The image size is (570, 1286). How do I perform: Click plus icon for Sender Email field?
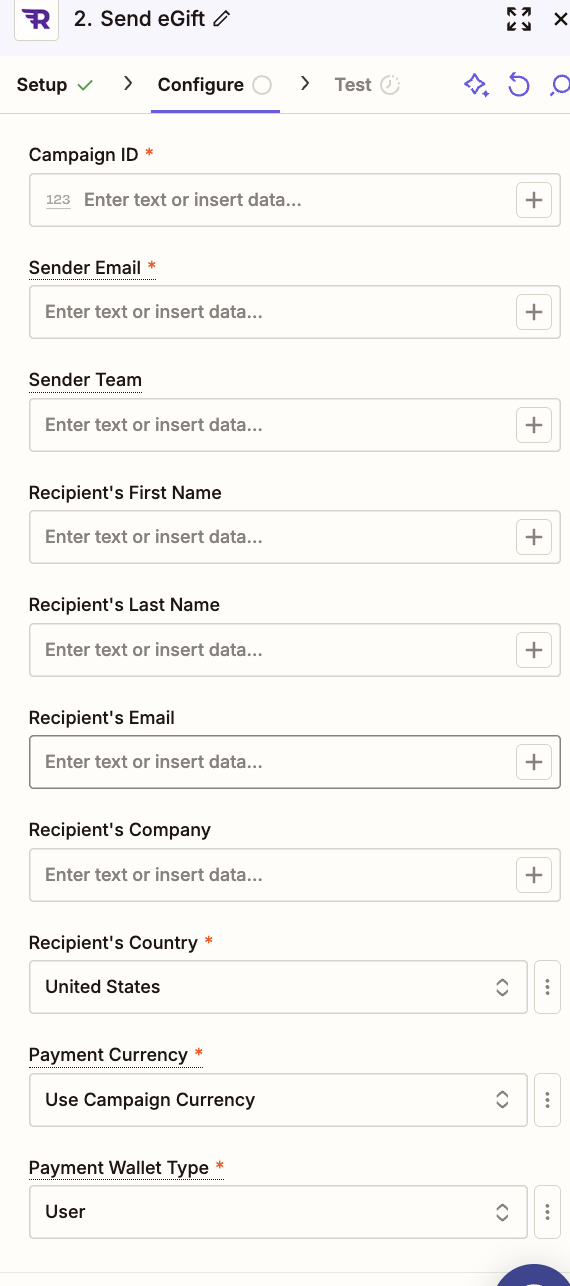534,312
